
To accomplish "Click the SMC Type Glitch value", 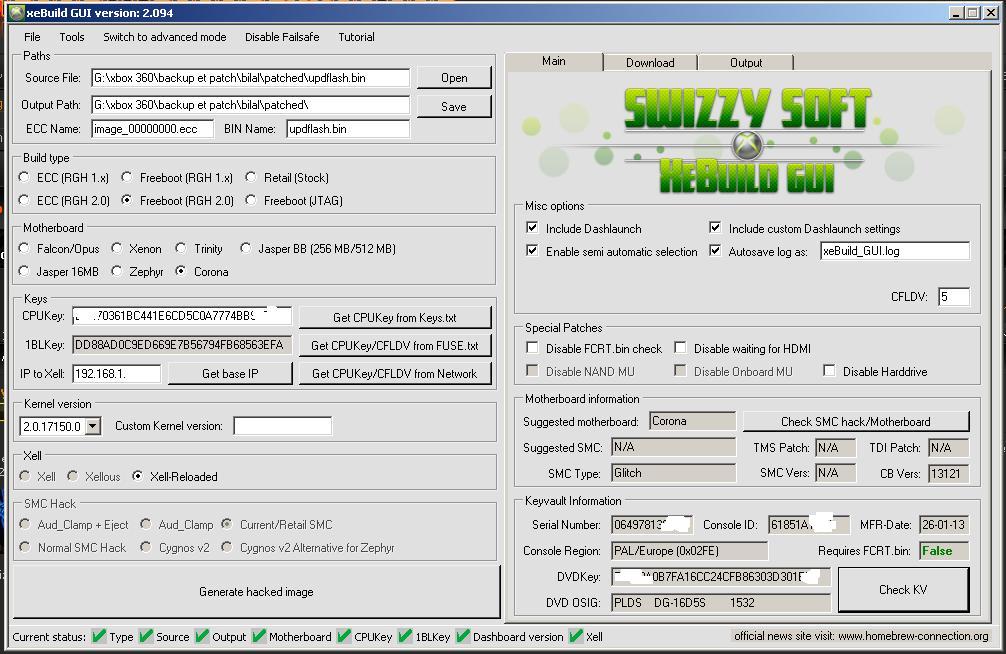I will pos(673,473).
